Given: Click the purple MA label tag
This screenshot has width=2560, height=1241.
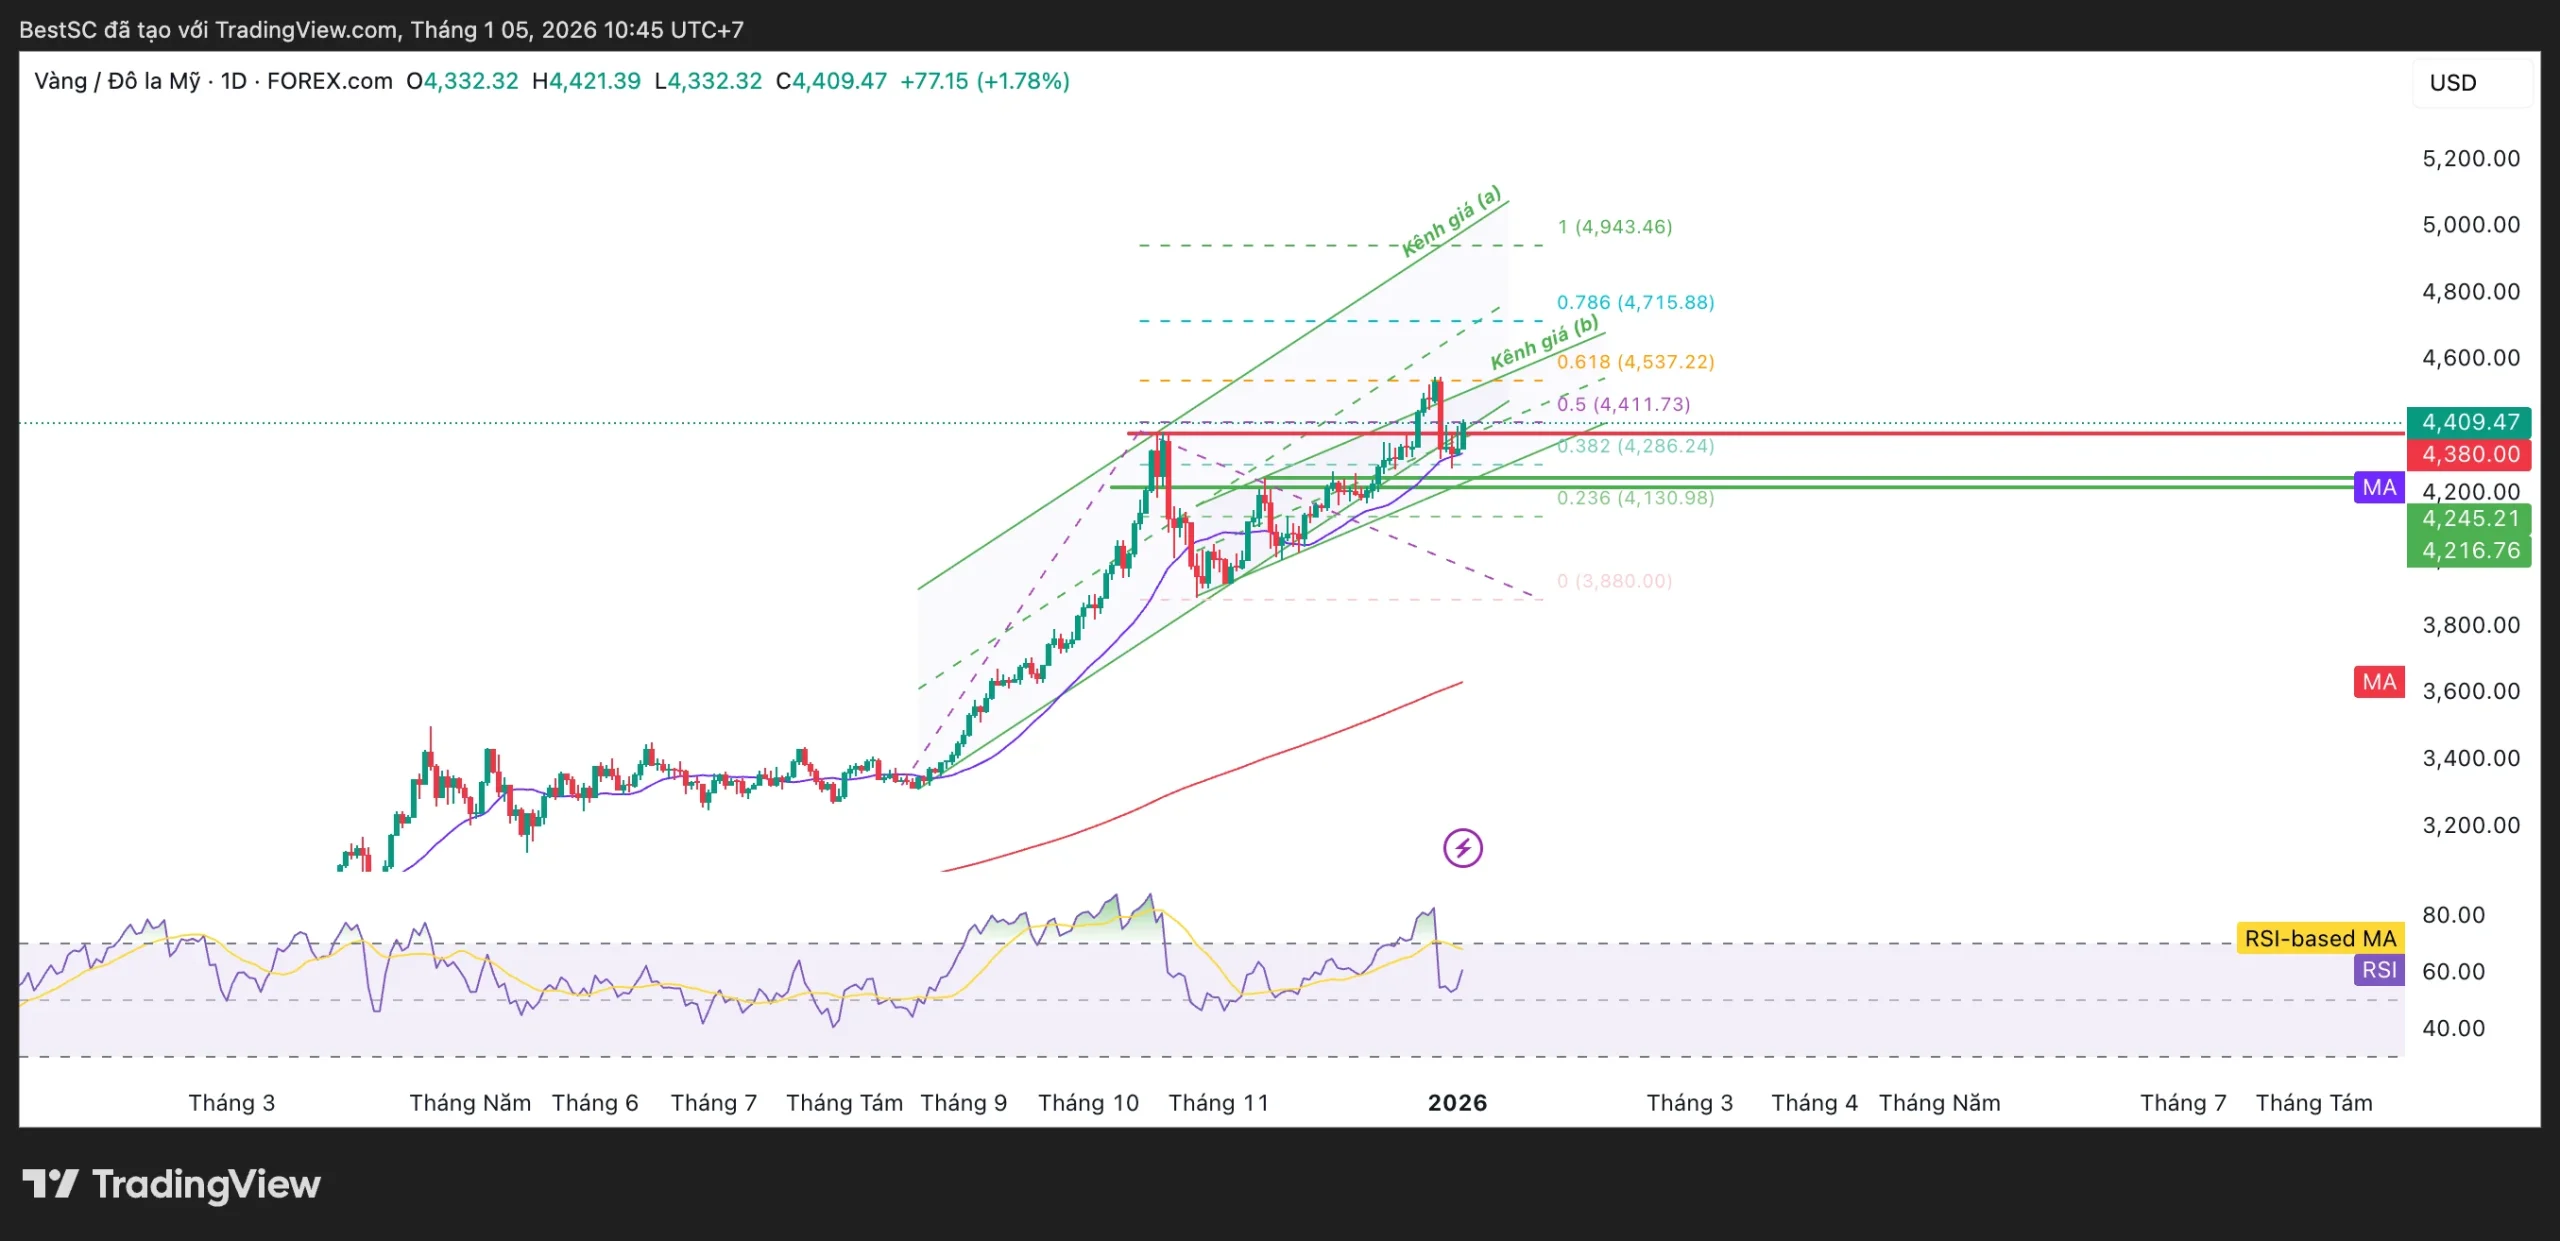Looking at the screenshot, I should [x=2379, y=487].
